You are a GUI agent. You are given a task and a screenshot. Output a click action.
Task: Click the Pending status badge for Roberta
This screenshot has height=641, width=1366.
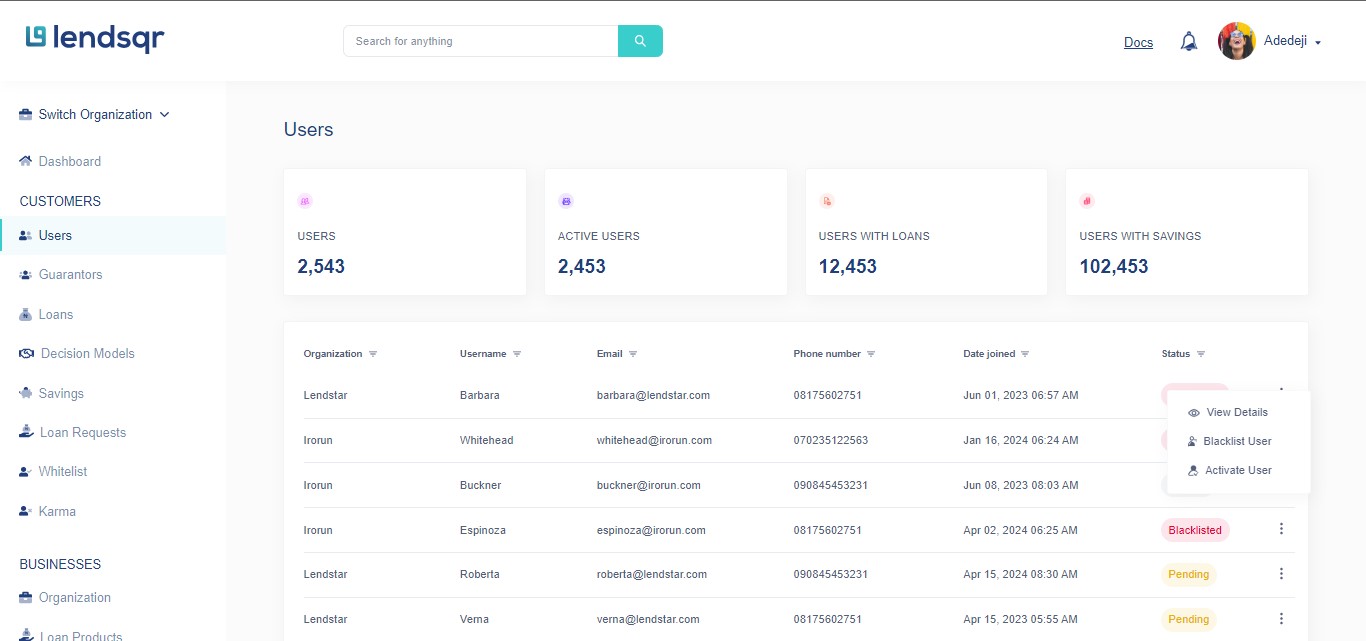(1189, 574)
